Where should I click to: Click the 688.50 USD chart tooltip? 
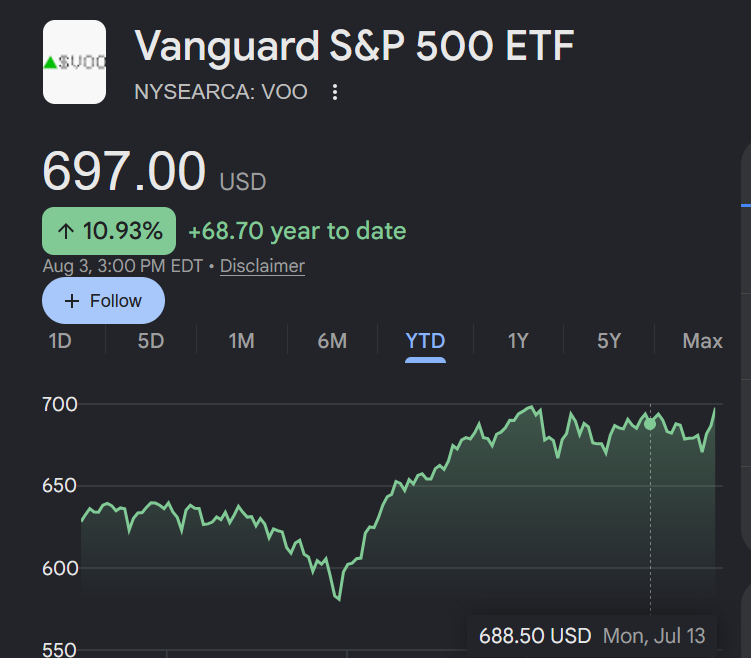pos(592,636)
